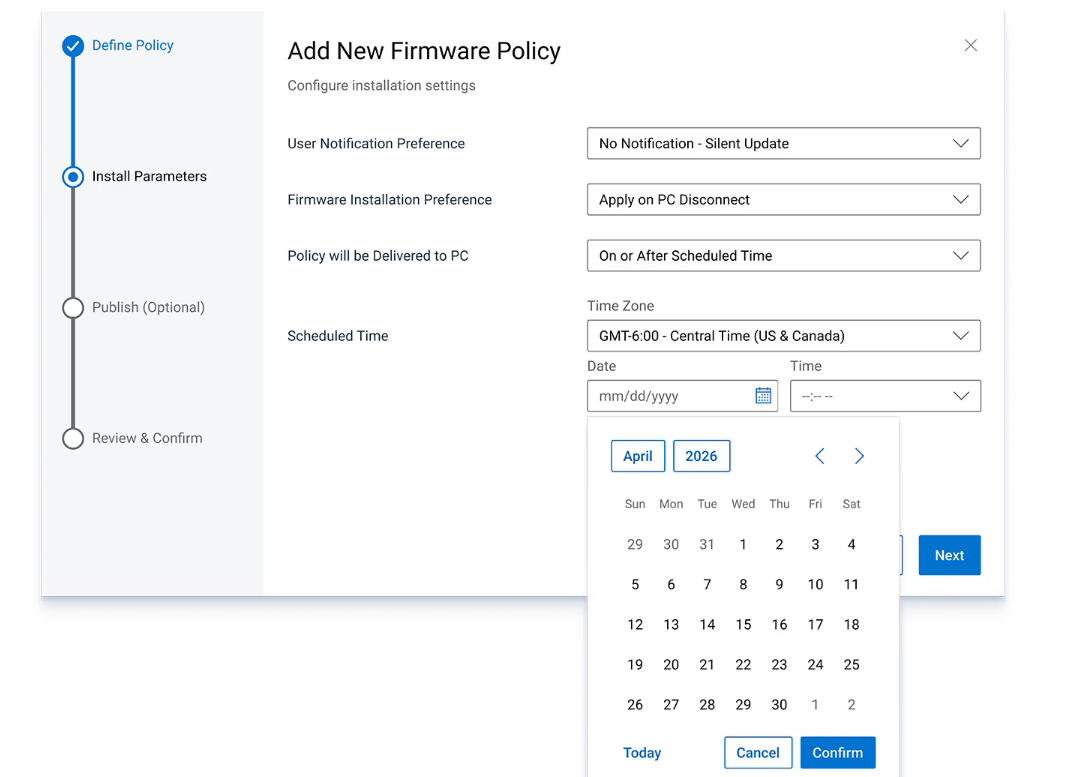
Task: Select the Install Parameters step circle
Action: coord(73,177)
